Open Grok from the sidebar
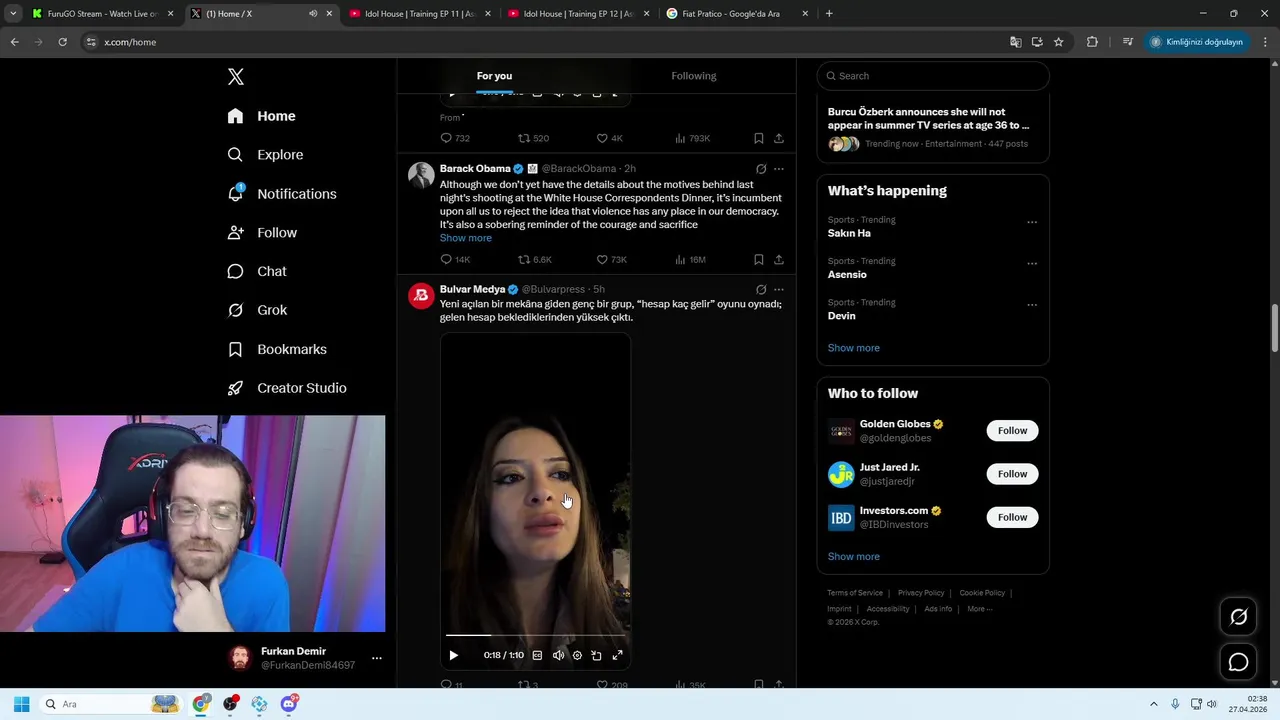 coord(257,310)
